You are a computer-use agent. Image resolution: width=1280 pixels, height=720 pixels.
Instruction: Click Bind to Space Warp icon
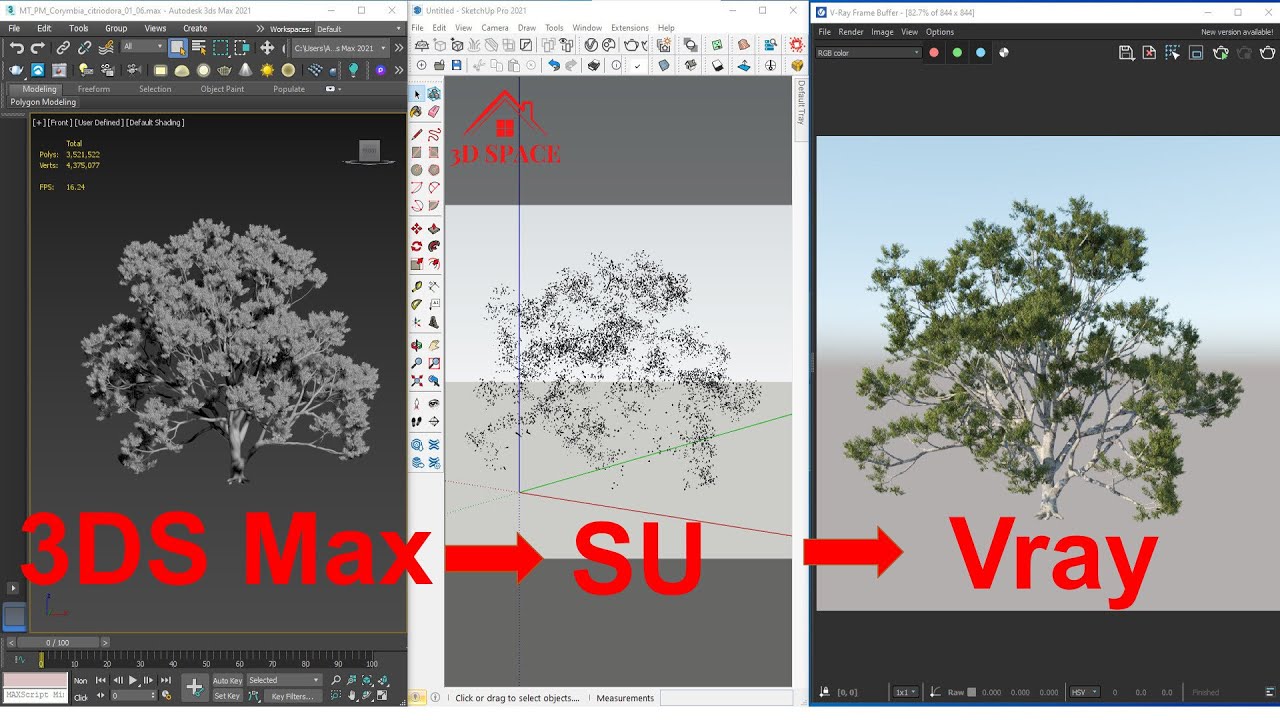tap(106, 47)
